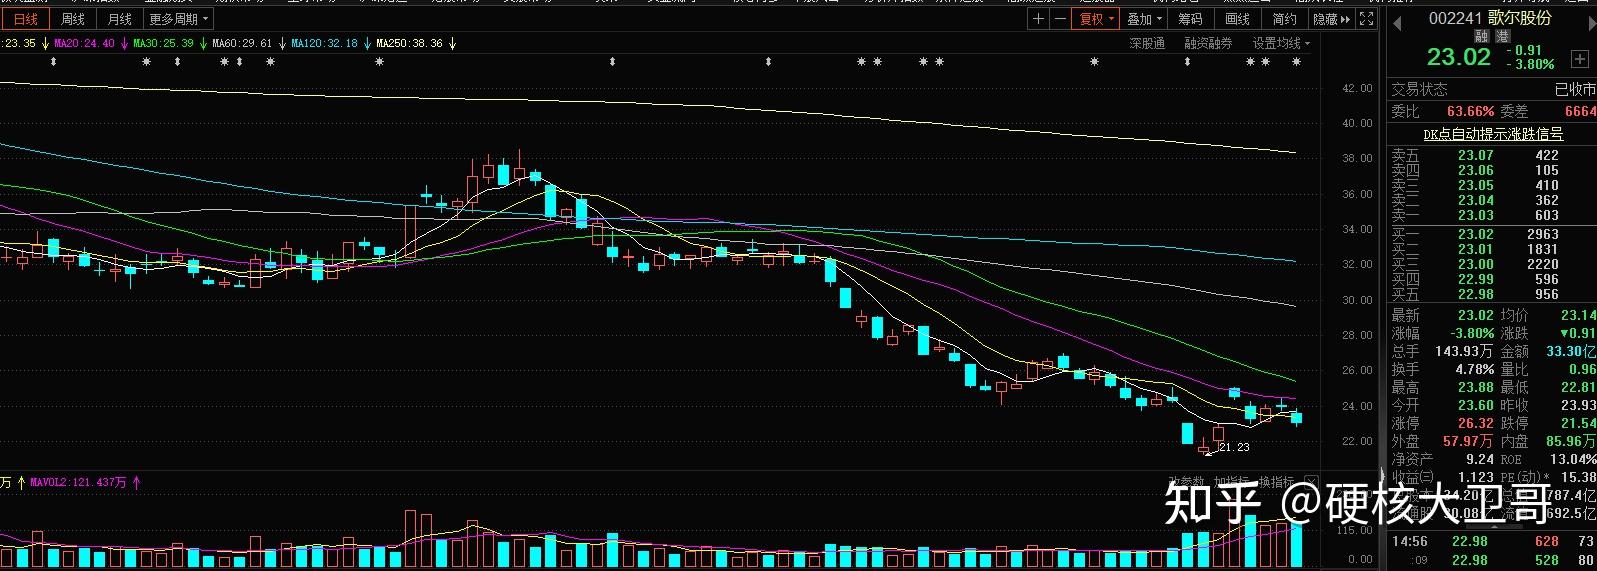Open 叠加 overlay dropdown
The height and width of the screenshot is (571, 1597).
click(1145, 19)
